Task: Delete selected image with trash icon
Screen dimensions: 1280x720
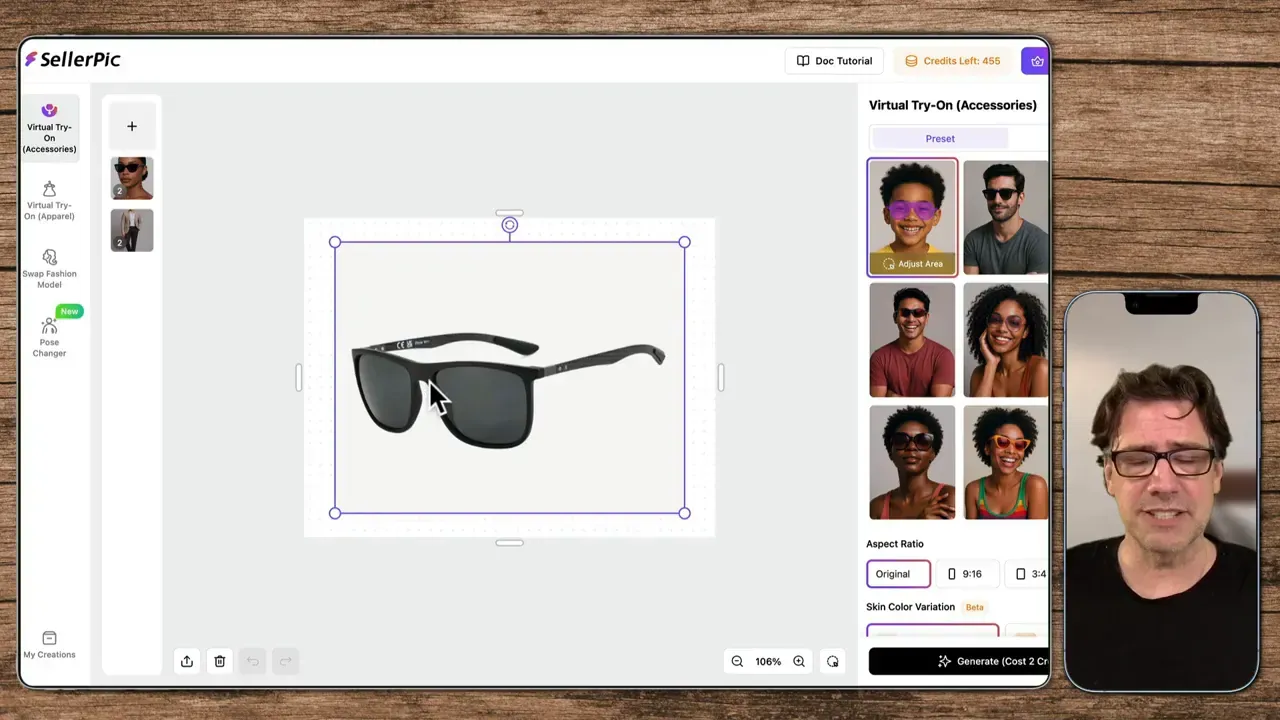Action: (x=220, y=661)
